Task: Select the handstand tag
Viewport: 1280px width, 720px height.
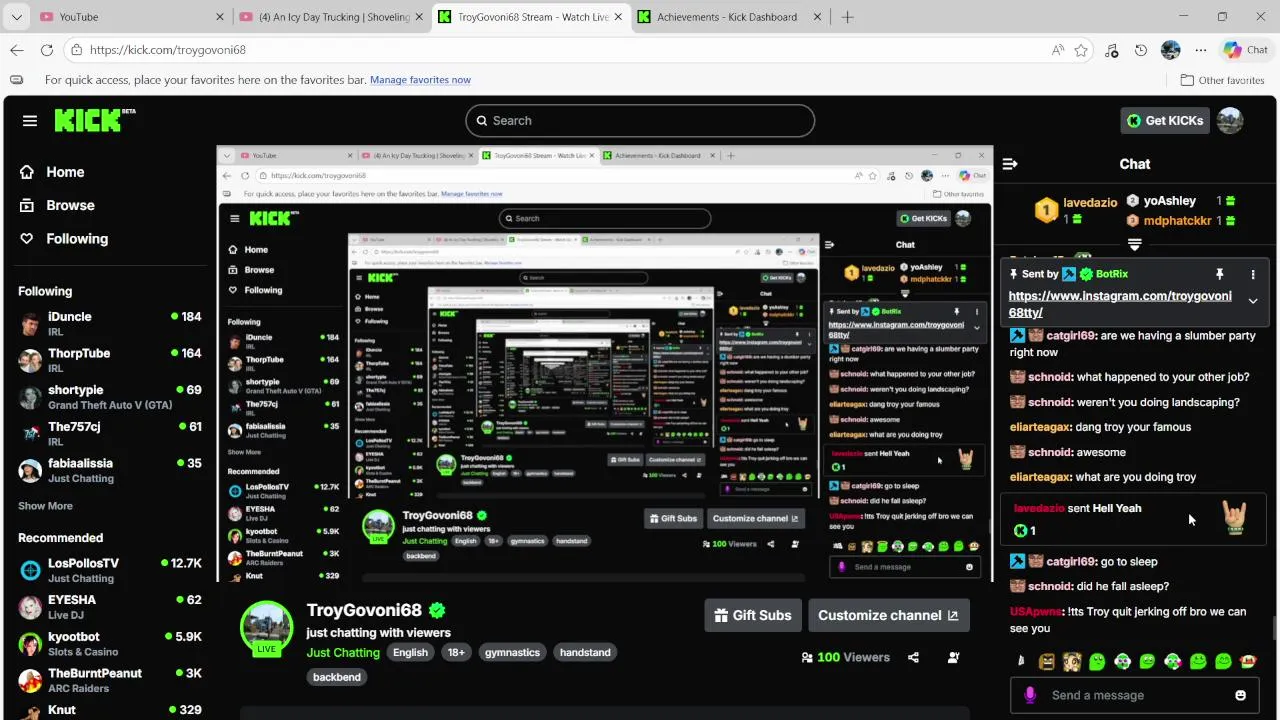Action: pyautogui.click(x=585, y=652)
